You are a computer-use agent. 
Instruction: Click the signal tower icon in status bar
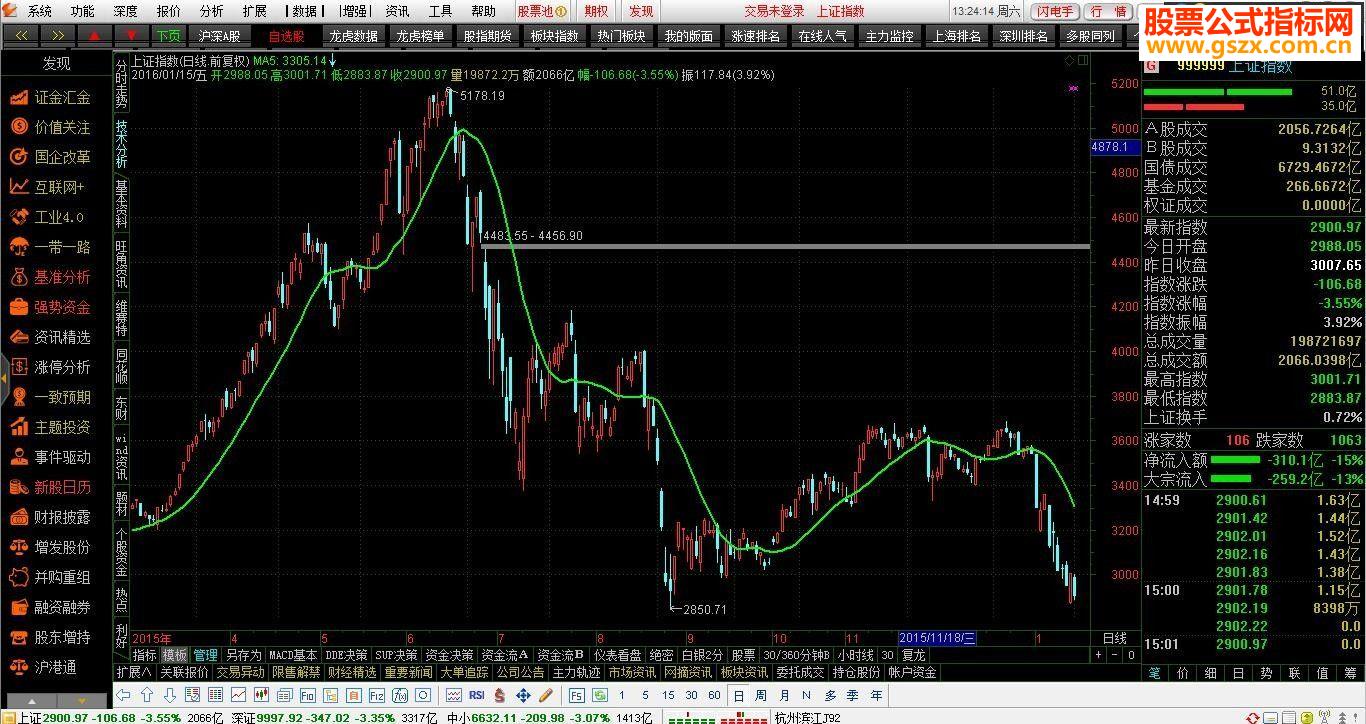[x=1324, y=716]
